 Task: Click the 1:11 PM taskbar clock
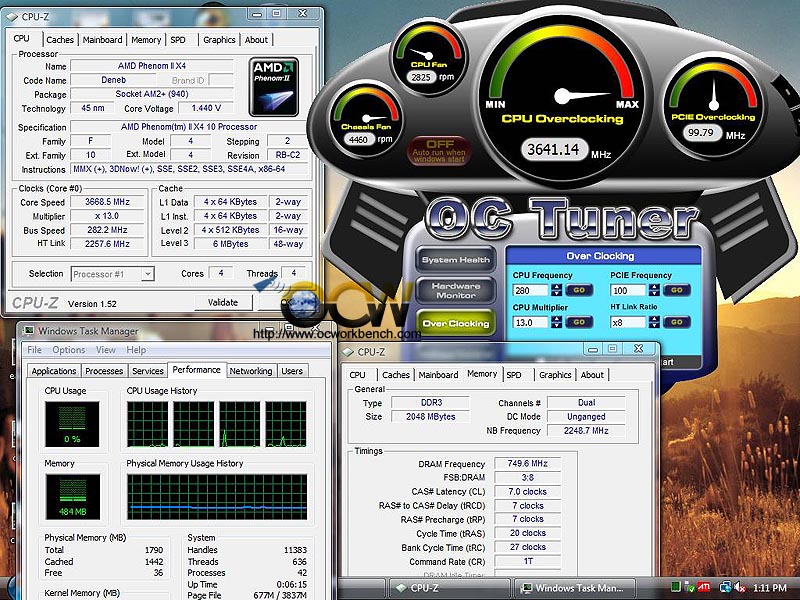(x=769, y=588)
